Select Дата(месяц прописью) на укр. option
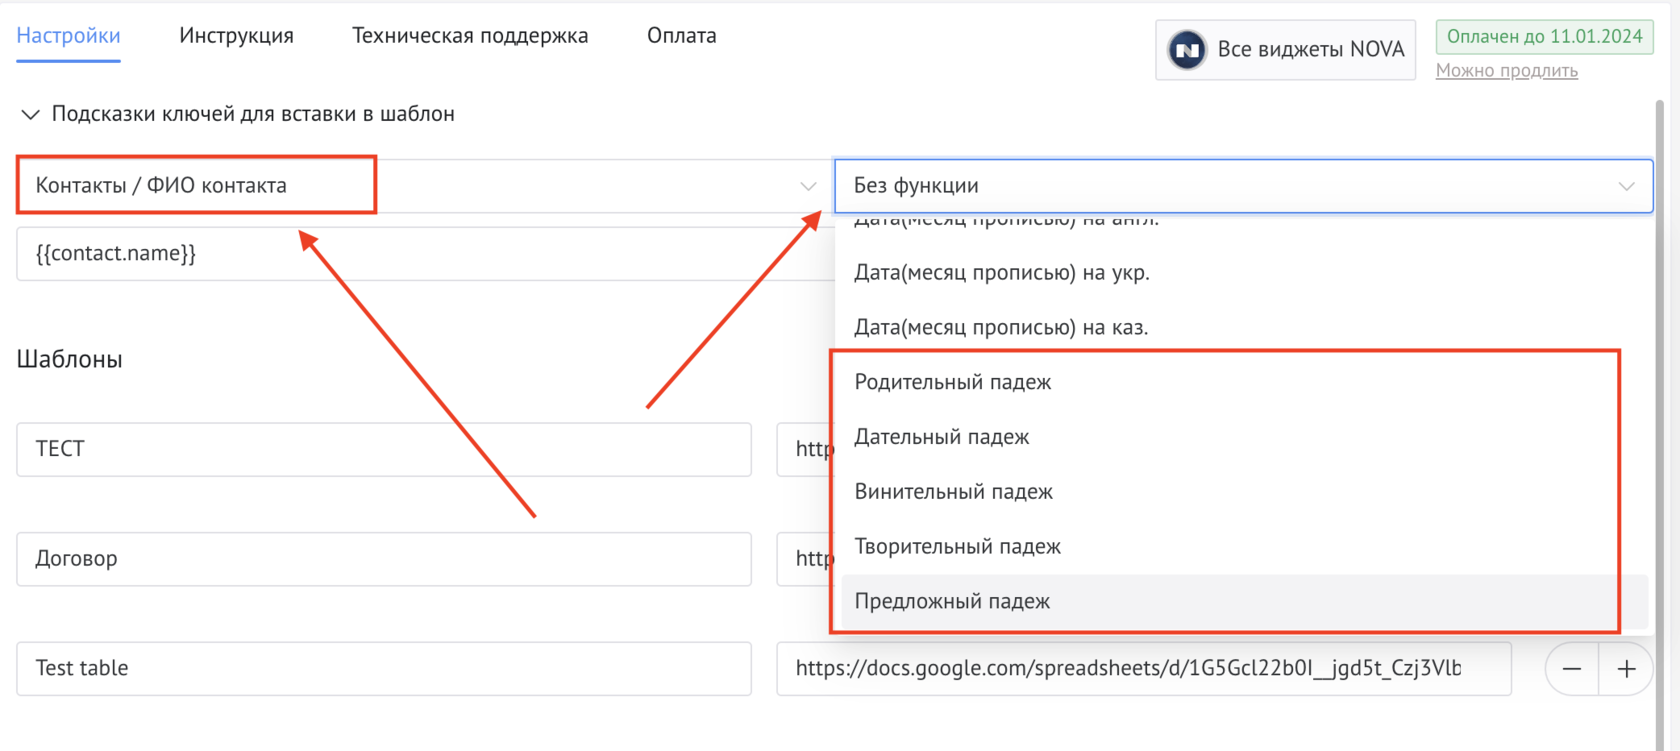 tap(1001, 273)
